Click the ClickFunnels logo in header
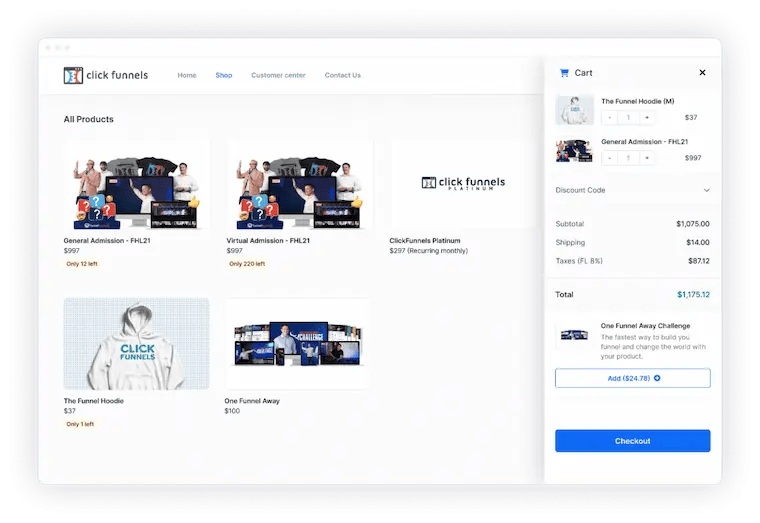 pyautogui.click(x=106, y=75)
